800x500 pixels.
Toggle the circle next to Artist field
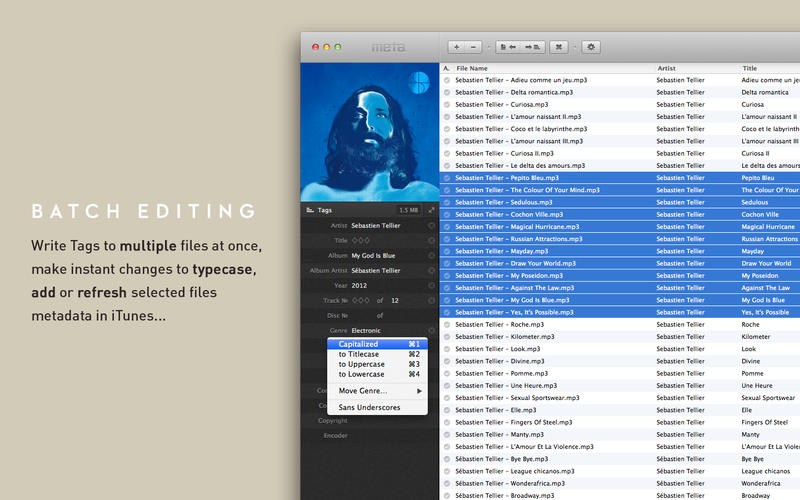[x=431, y=227]
